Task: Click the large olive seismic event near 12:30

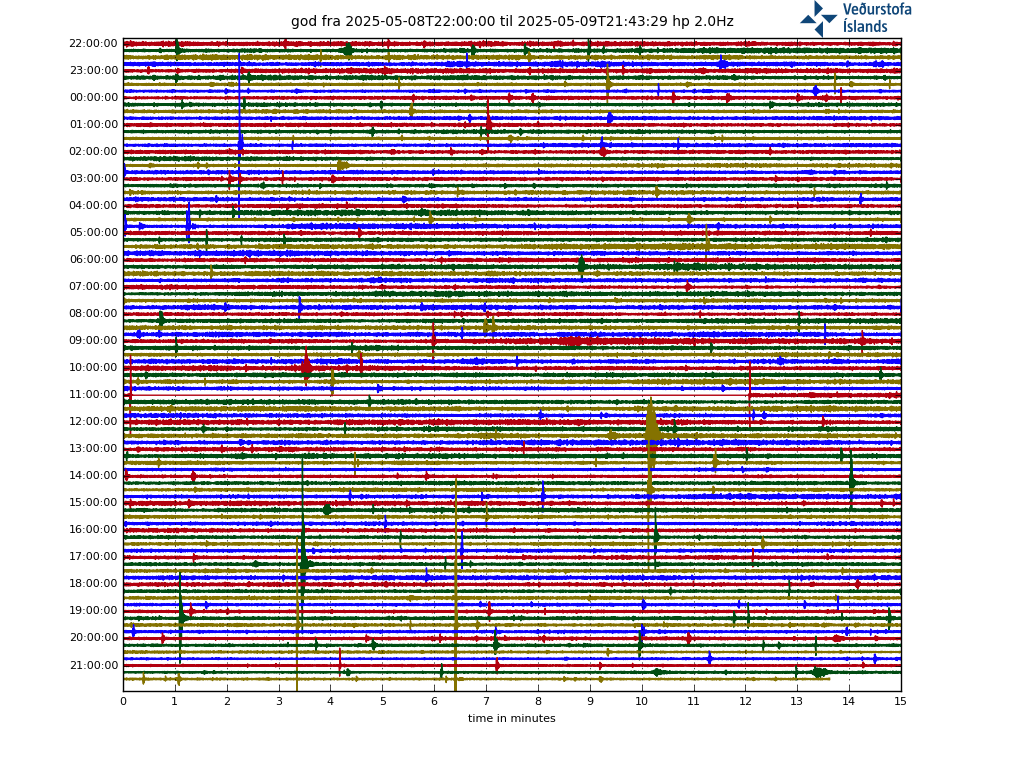Action: coord(652,432)
